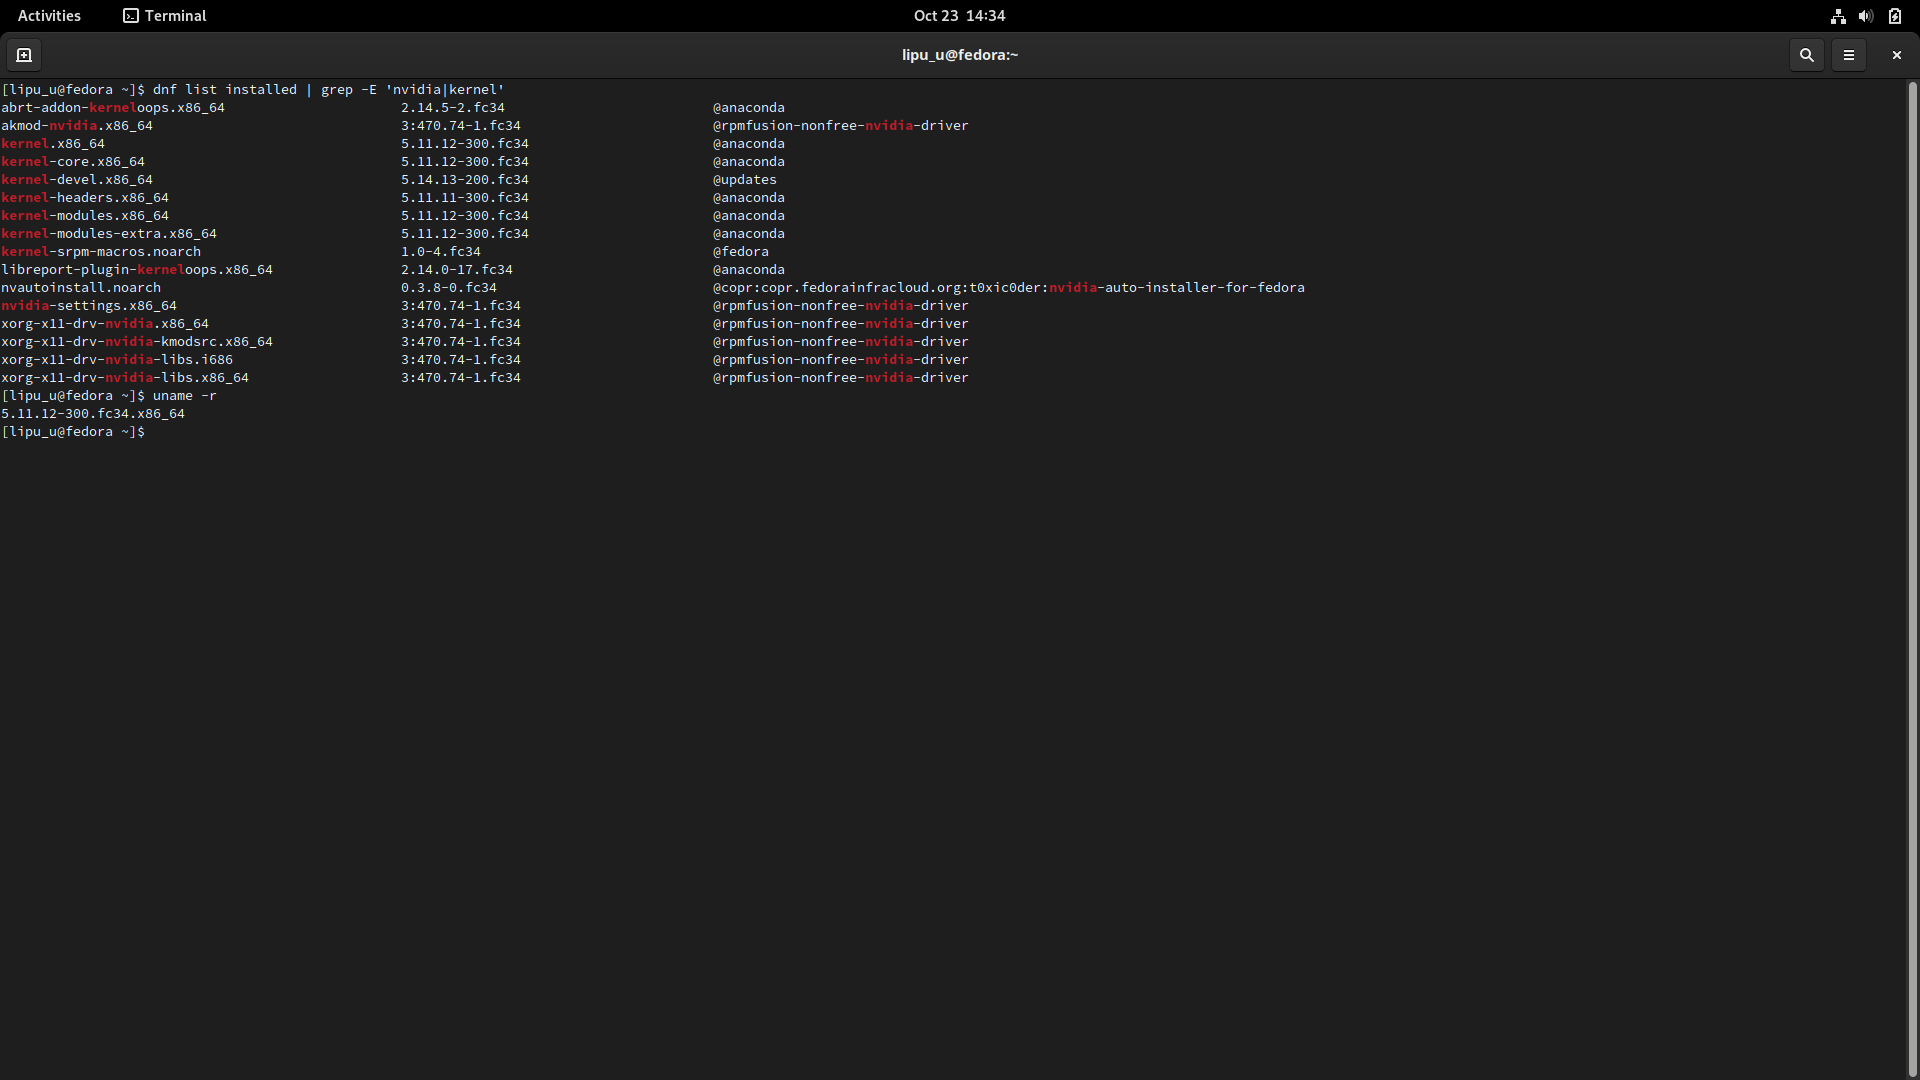Click the copr nvidia-auto-installer-for-fedora repo text
The width and height of the screenshot is (1920, 1080).
(x=1009, y=288)
